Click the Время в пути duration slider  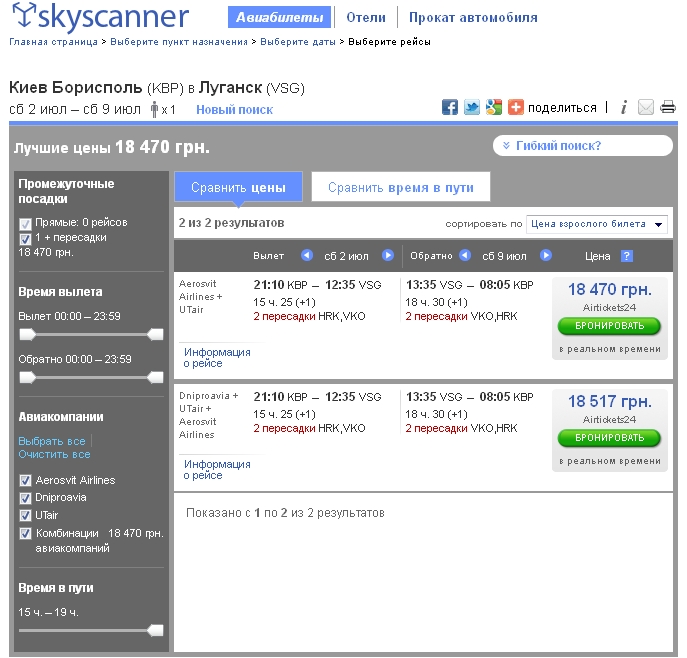(90, 631)
